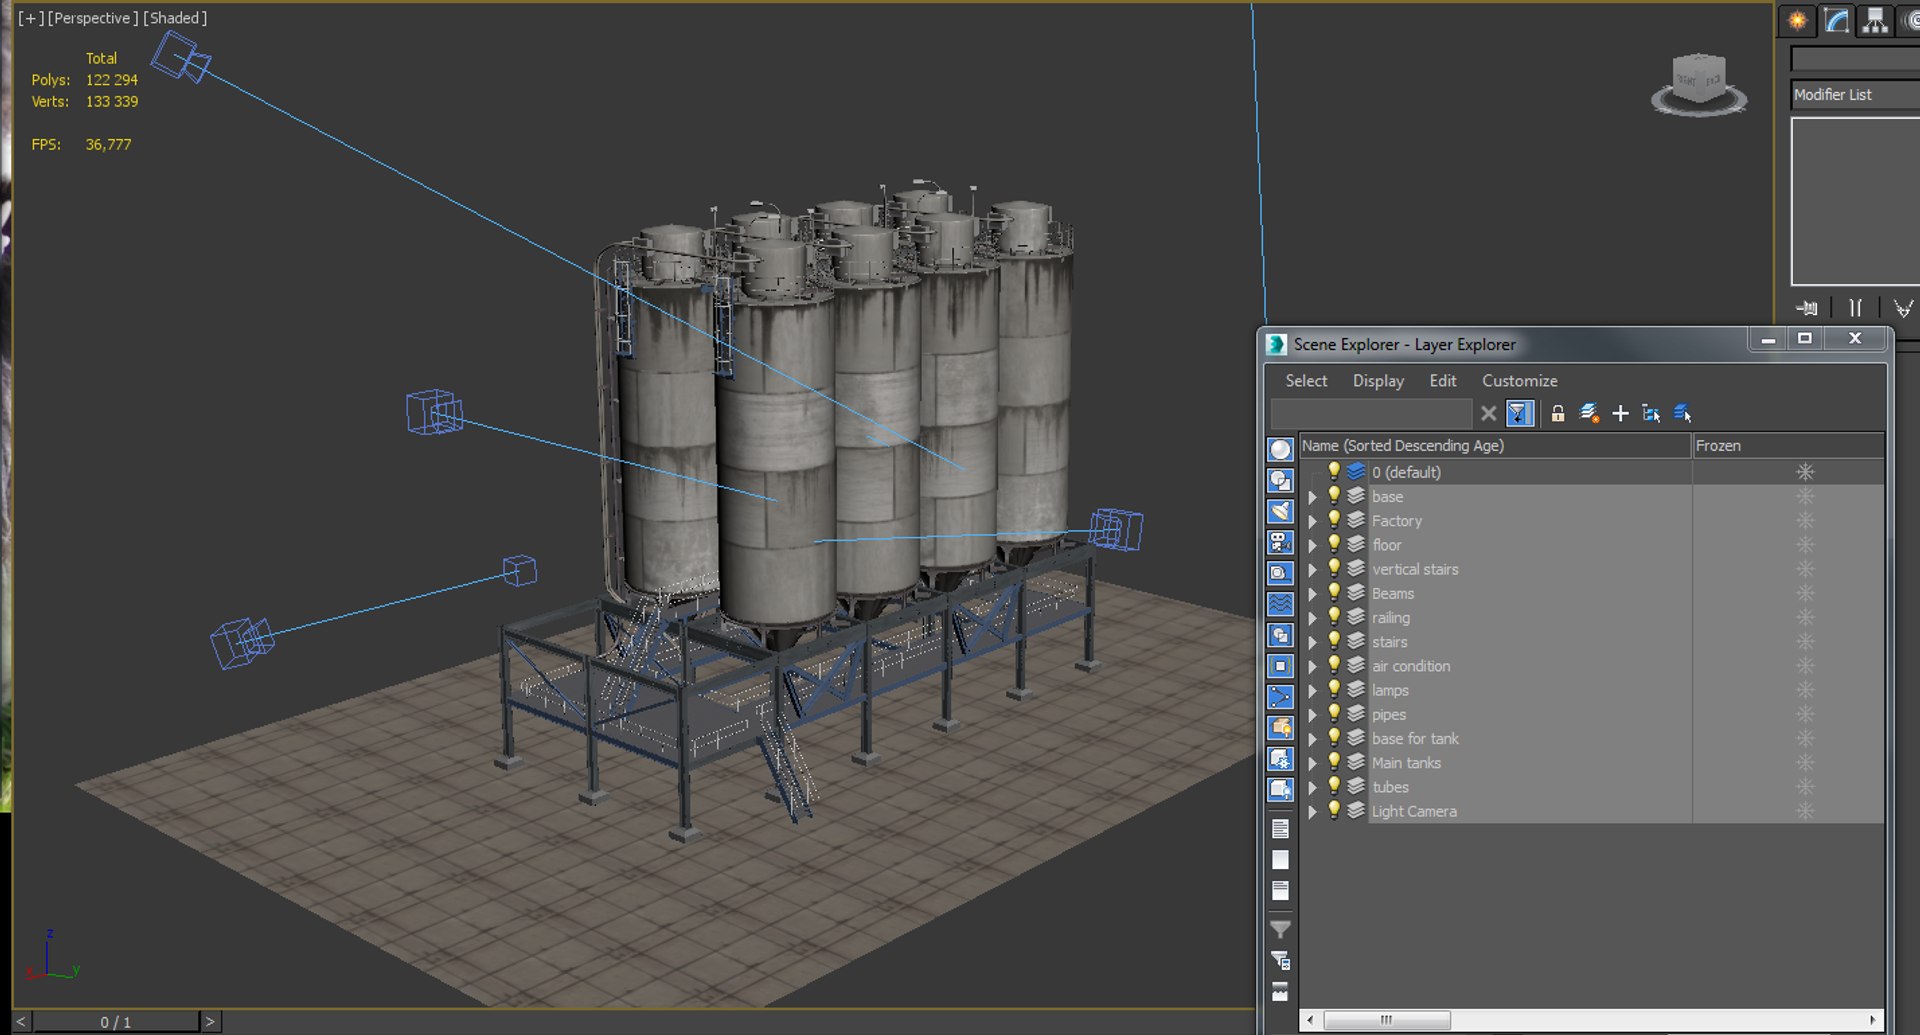The width and height of the screenshot is (1920, 1035).
Task: Open the Edit menu in Scene Explorer
Action: click(1442, 381)
